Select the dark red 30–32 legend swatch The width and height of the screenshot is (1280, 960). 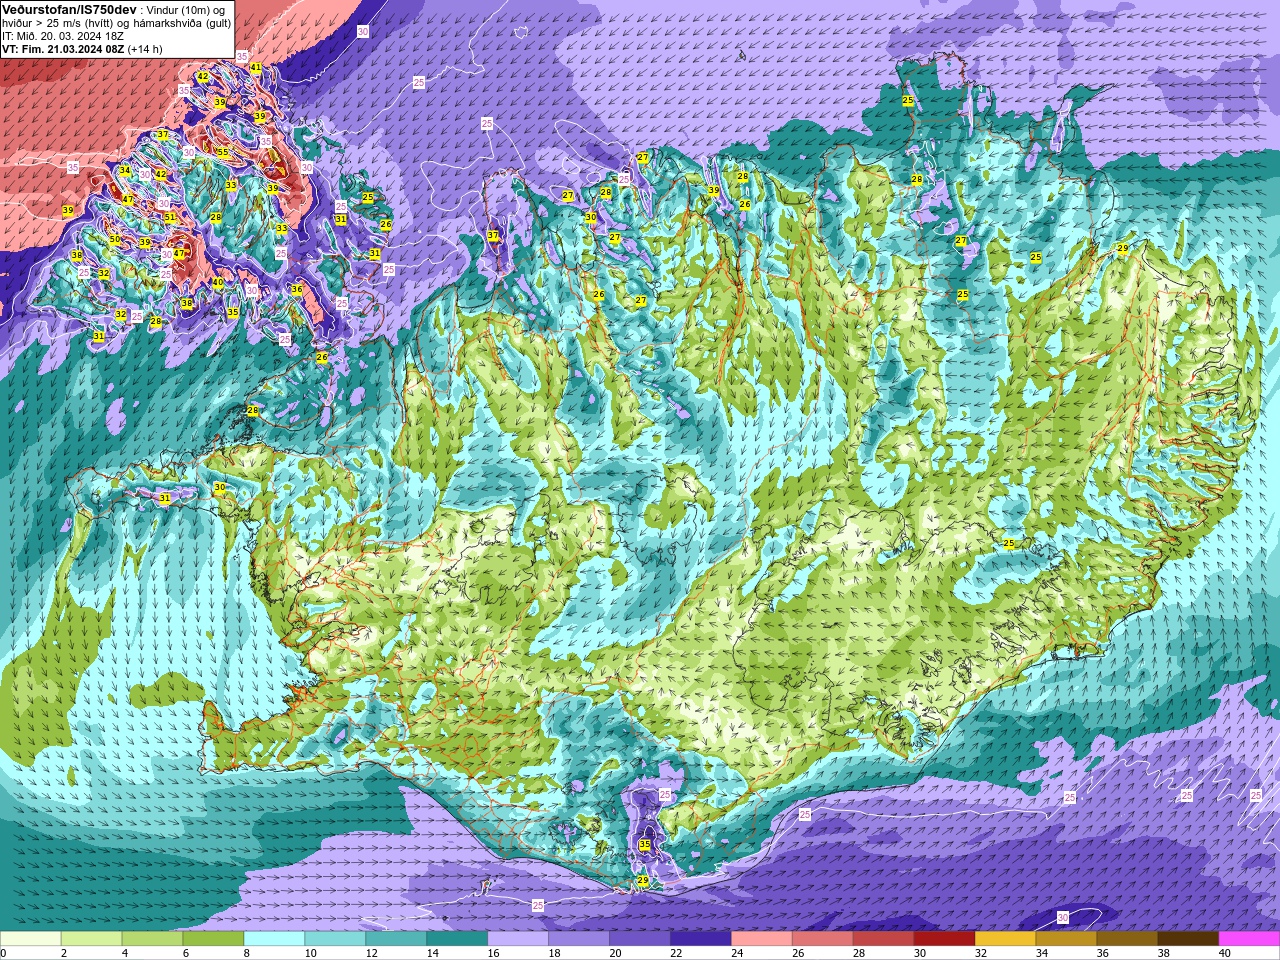click(x=946, y=939)
